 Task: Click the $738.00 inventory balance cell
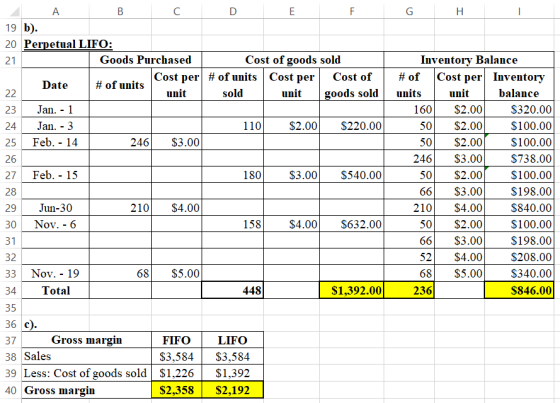coord(519,159)
